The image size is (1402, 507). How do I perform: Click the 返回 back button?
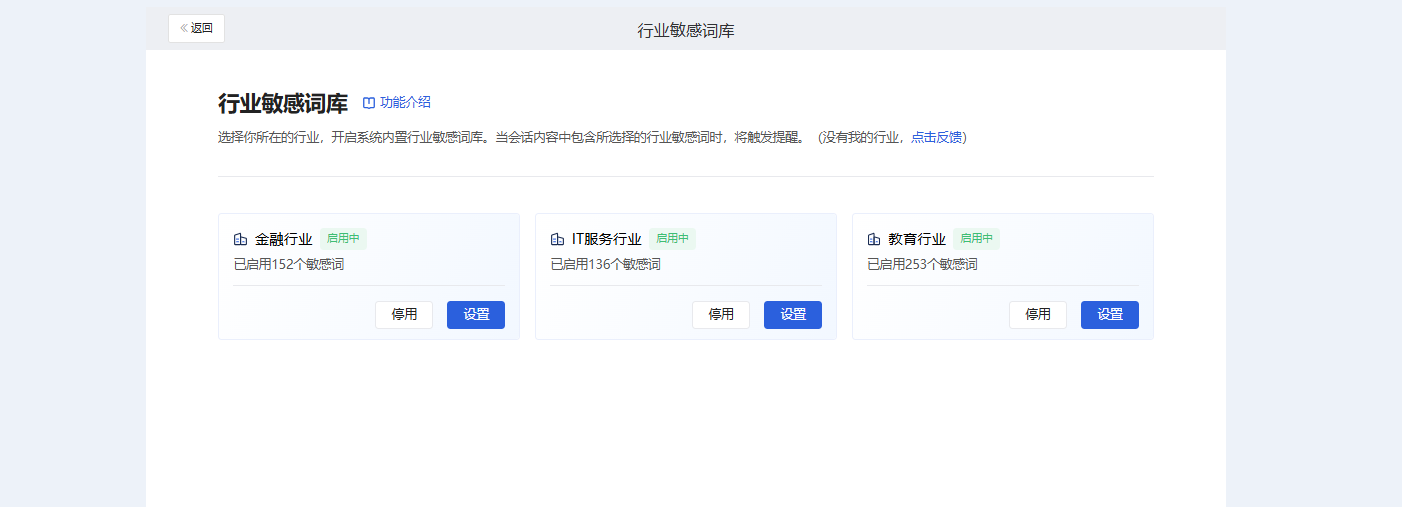pyautogui.click(x=196, y=28)
